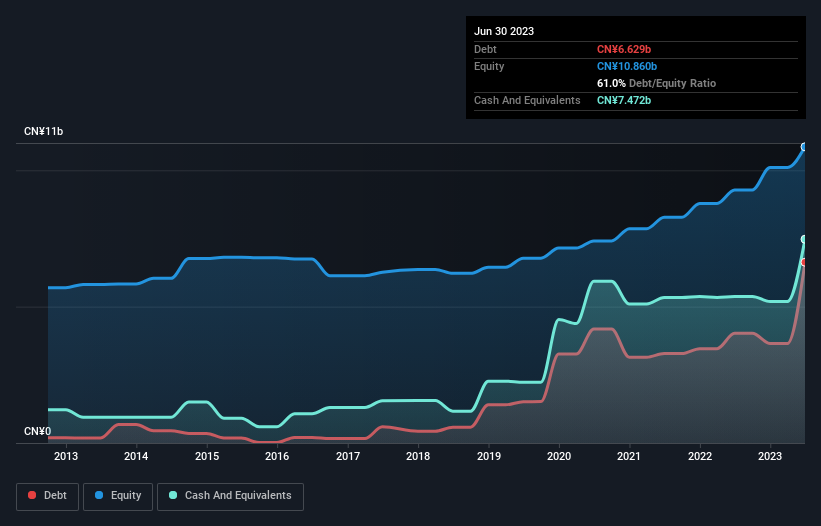Select the Debt end data marker
This screenshot has height=526, width=821.
(x=804, y=262)
